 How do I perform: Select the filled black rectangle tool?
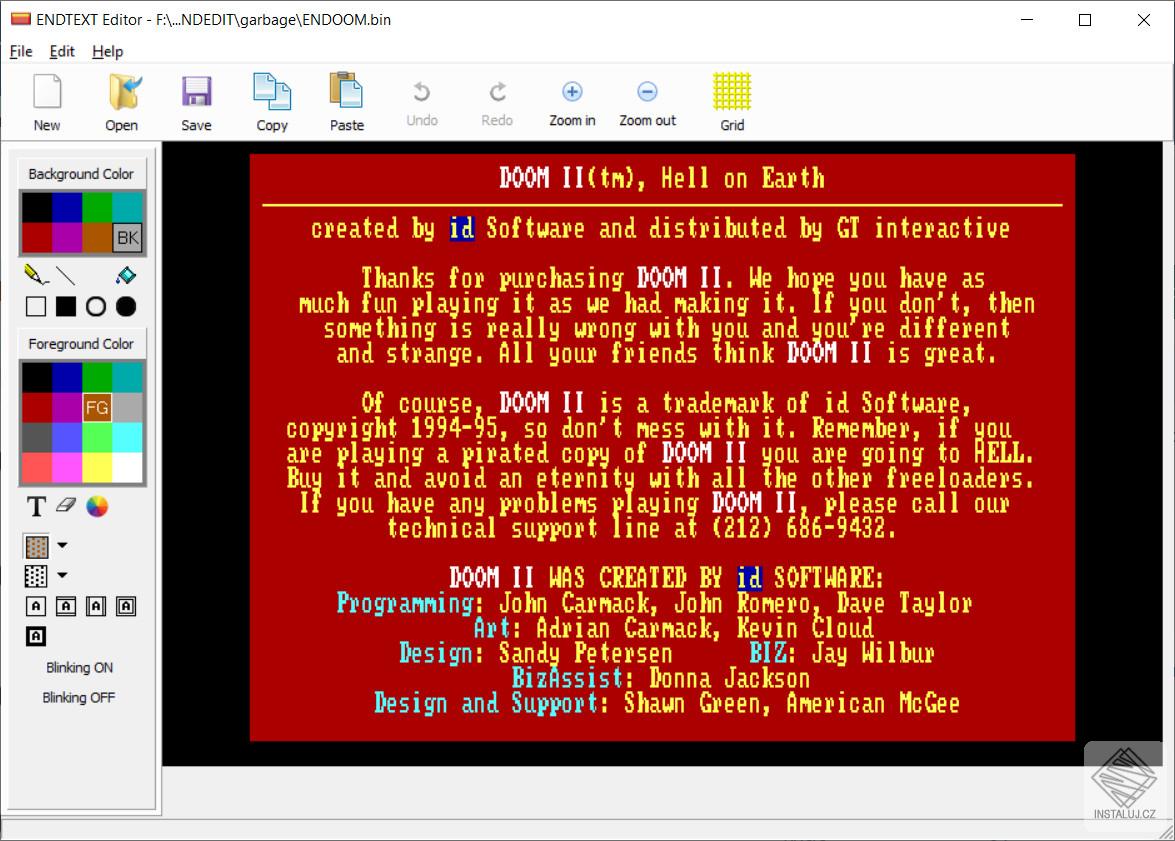(x=66, y=307)
